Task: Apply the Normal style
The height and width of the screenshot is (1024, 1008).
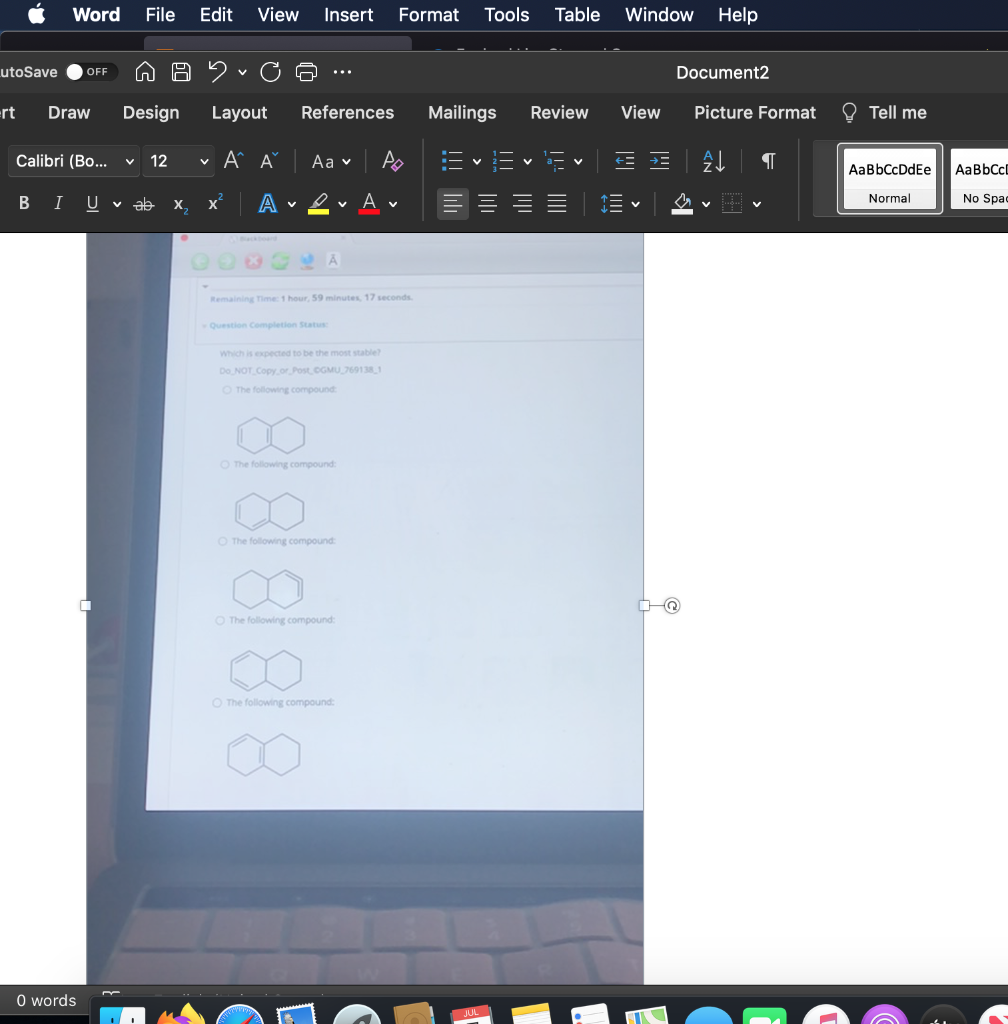Action: [889, 180]
